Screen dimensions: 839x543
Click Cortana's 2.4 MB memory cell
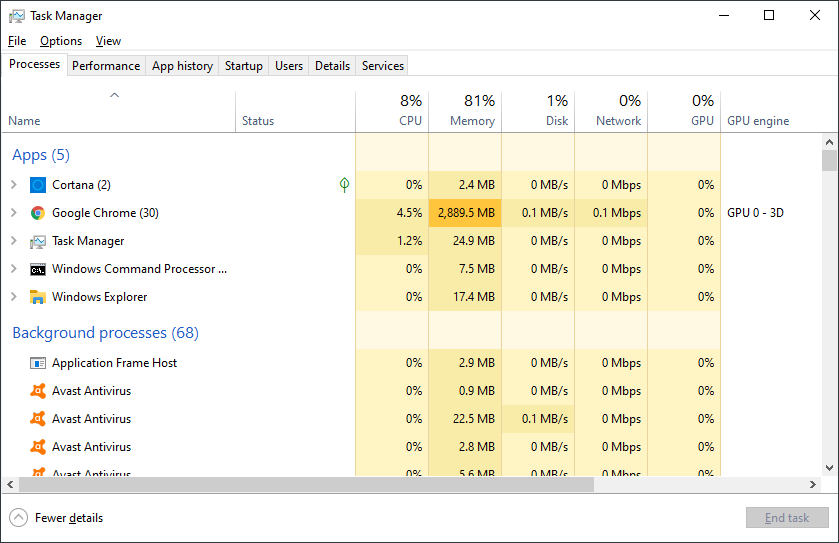click(465, 185)
